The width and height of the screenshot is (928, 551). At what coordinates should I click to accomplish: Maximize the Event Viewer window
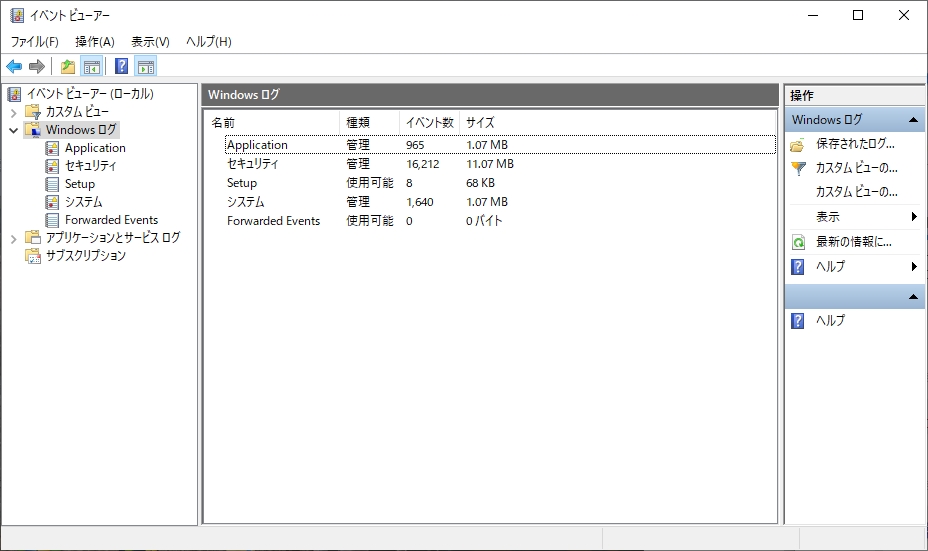click(x=858, y=15)
